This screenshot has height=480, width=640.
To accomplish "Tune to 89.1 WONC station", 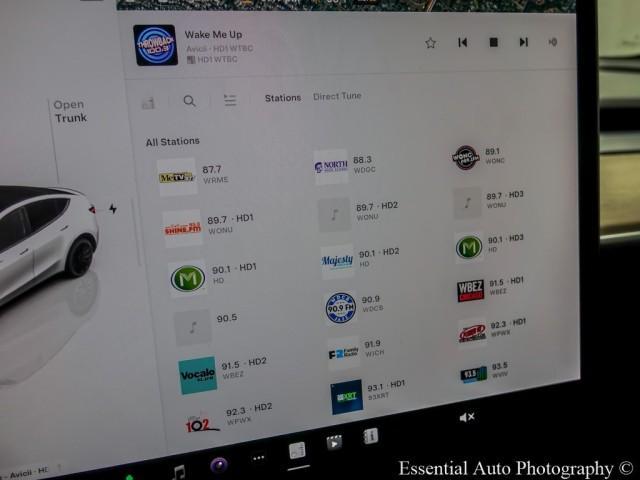I will (x=478, y=157).
